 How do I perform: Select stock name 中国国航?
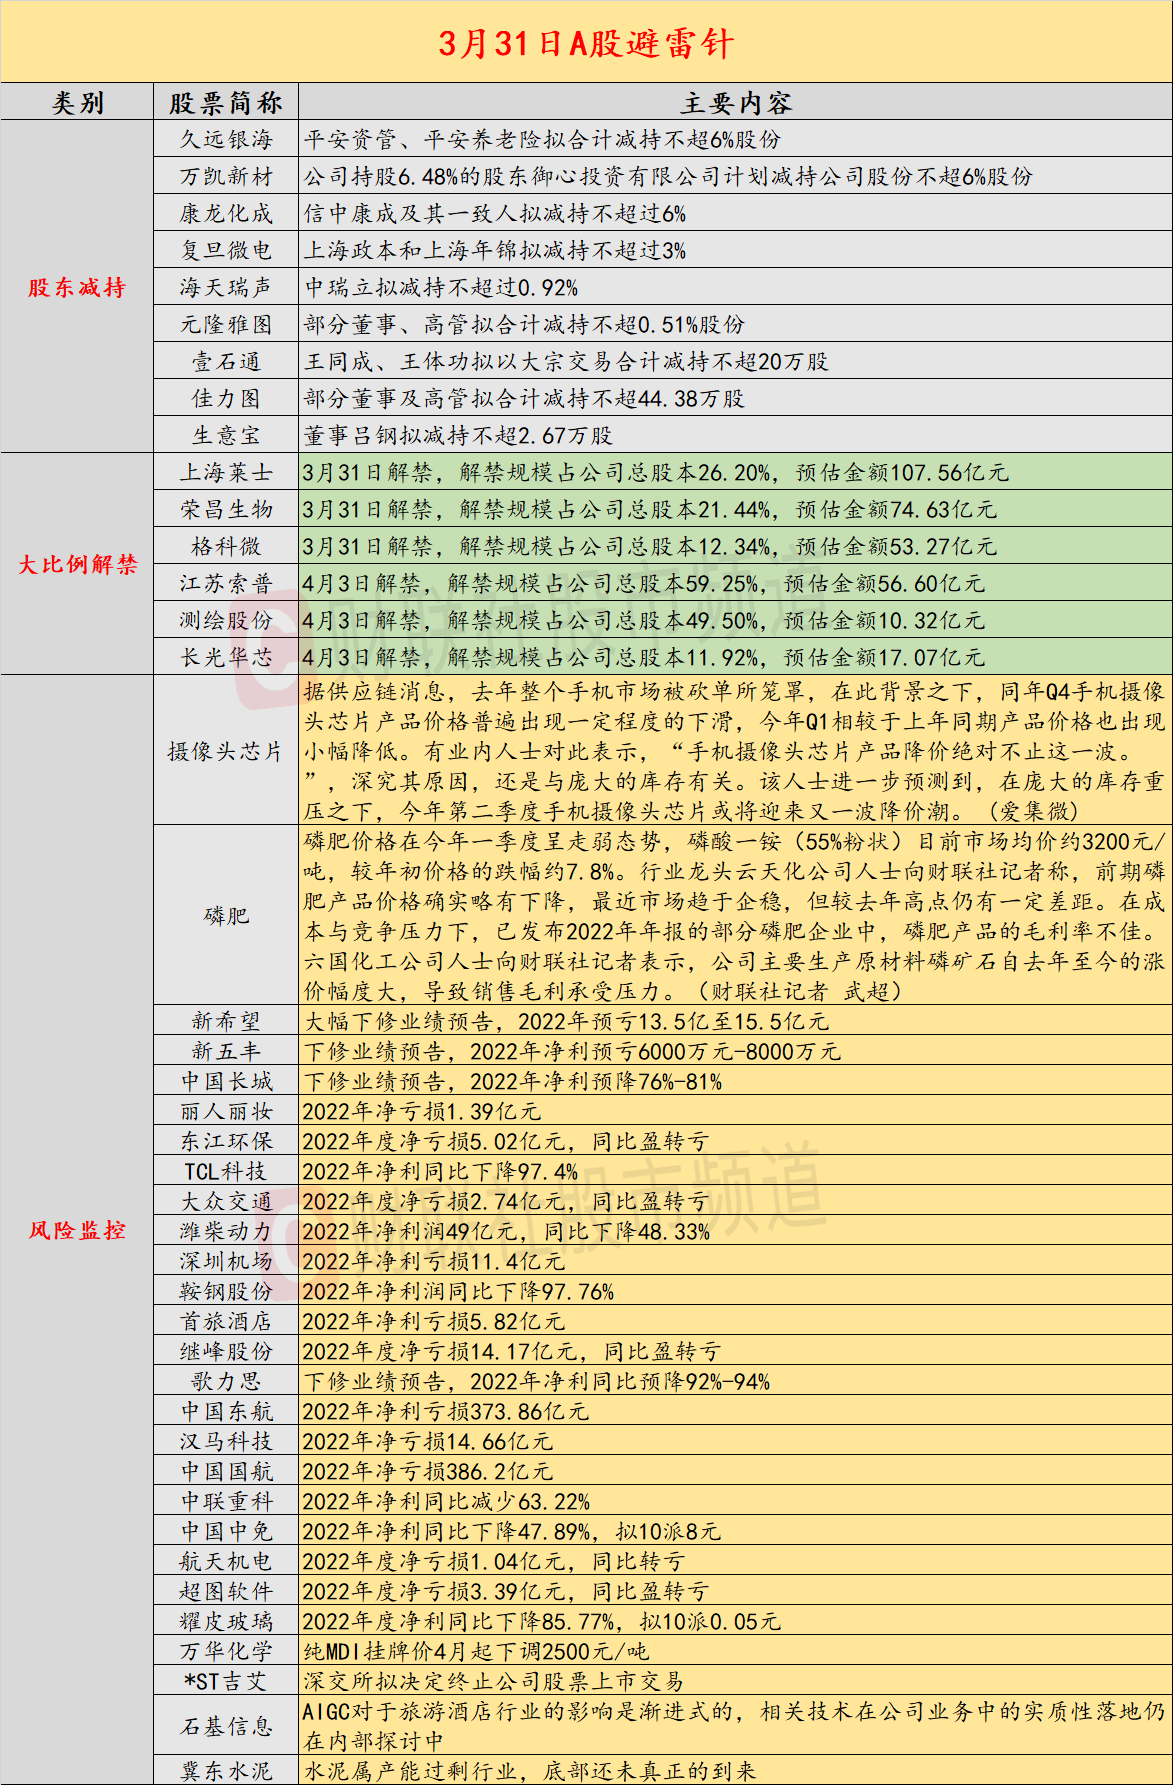(x=226, y=1472)
